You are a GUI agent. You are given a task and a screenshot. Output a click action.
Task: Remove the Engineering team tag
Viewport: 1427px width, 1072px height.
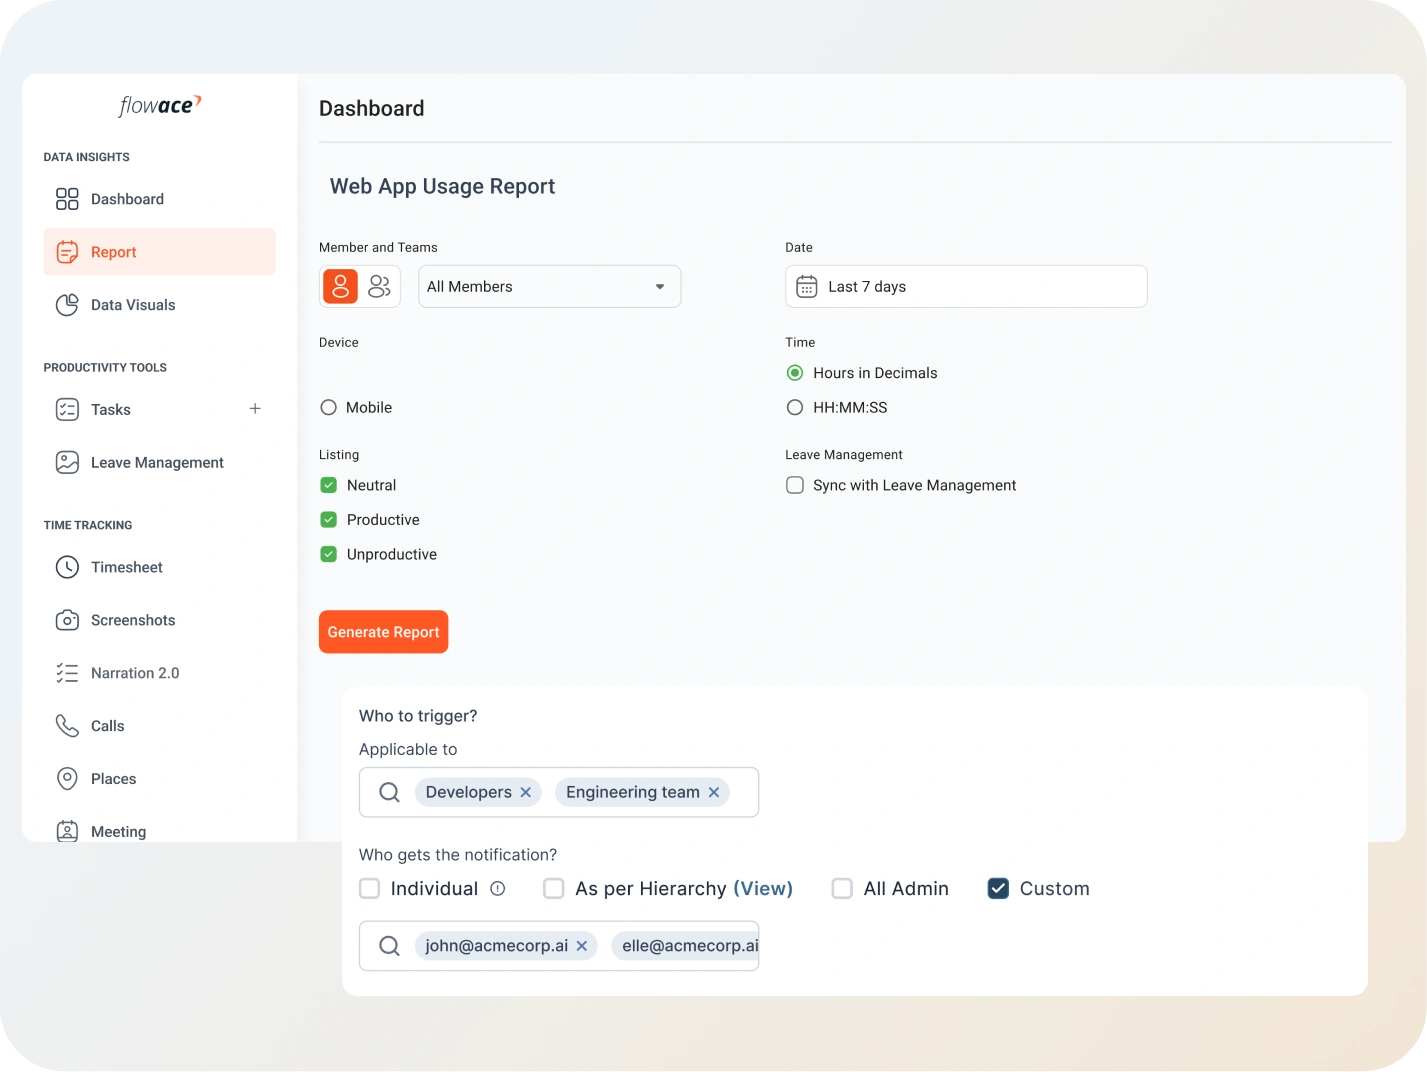[714, 792]
